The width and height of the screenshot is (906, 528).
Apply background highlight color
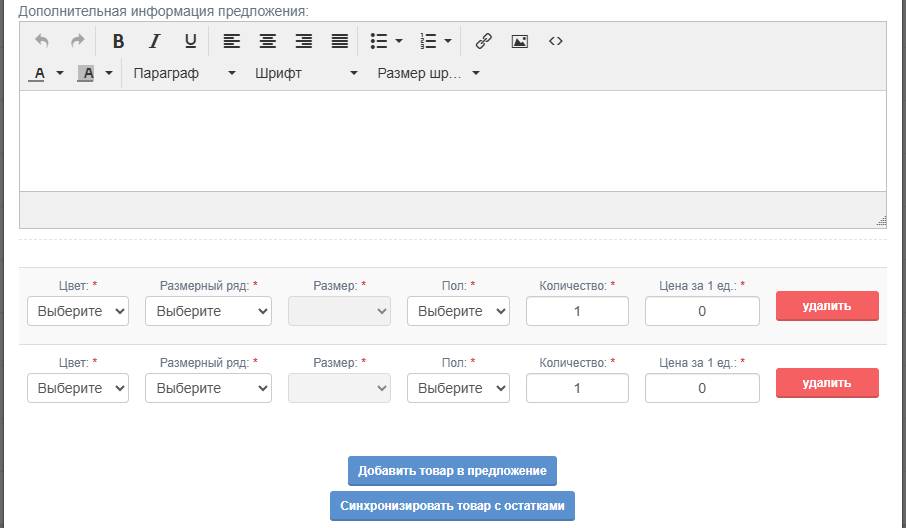(x=86, y=73)
